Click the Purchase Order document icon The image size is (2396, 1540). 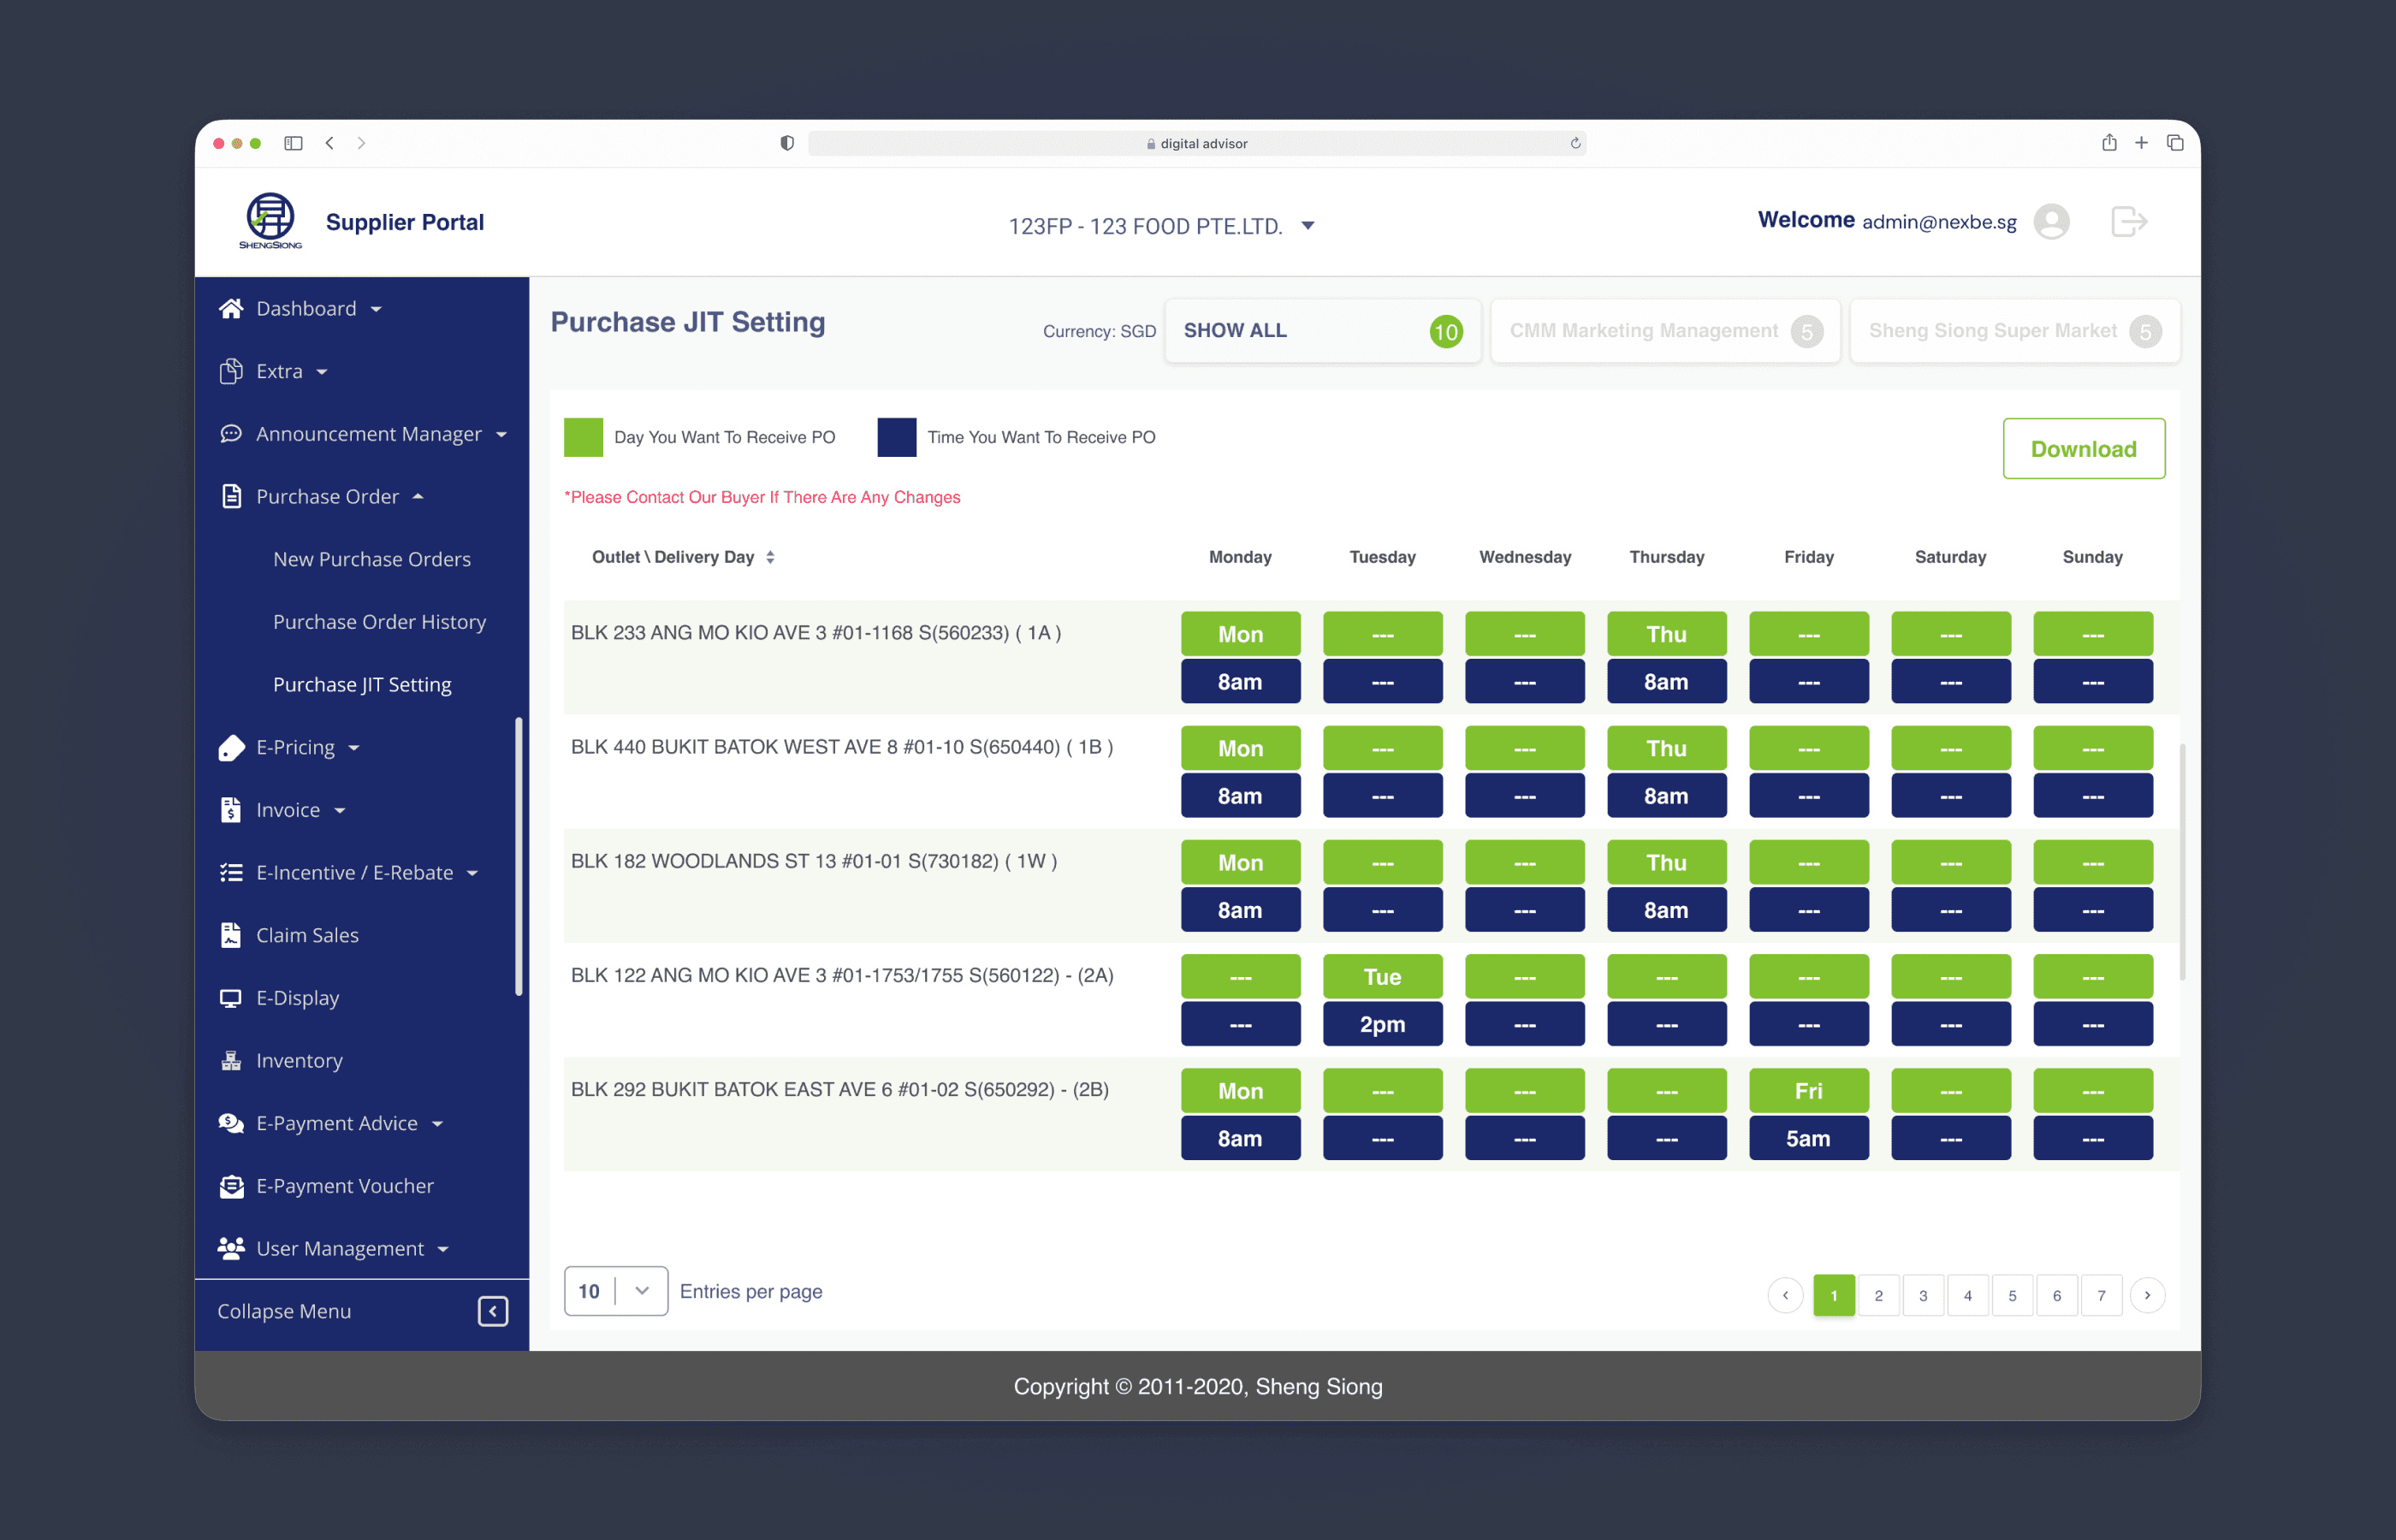tap(231, 496)
